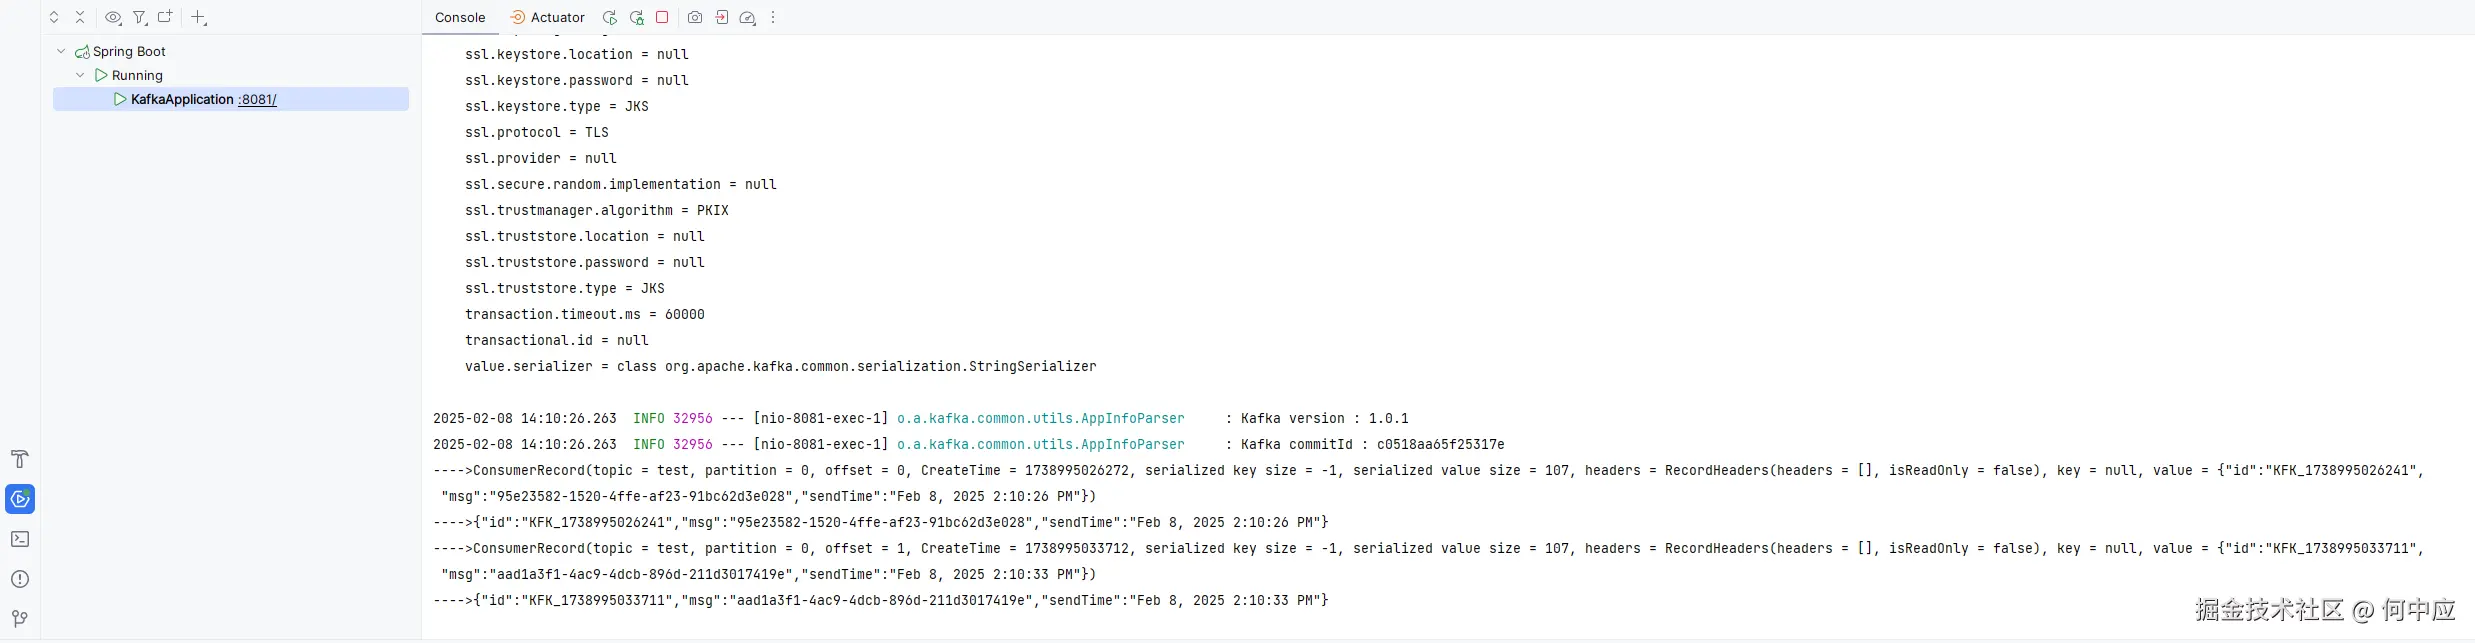The height and width of the screenshot is (643, 2475).
Task: Open the Services tool window
Action: [x=20, y=499]
